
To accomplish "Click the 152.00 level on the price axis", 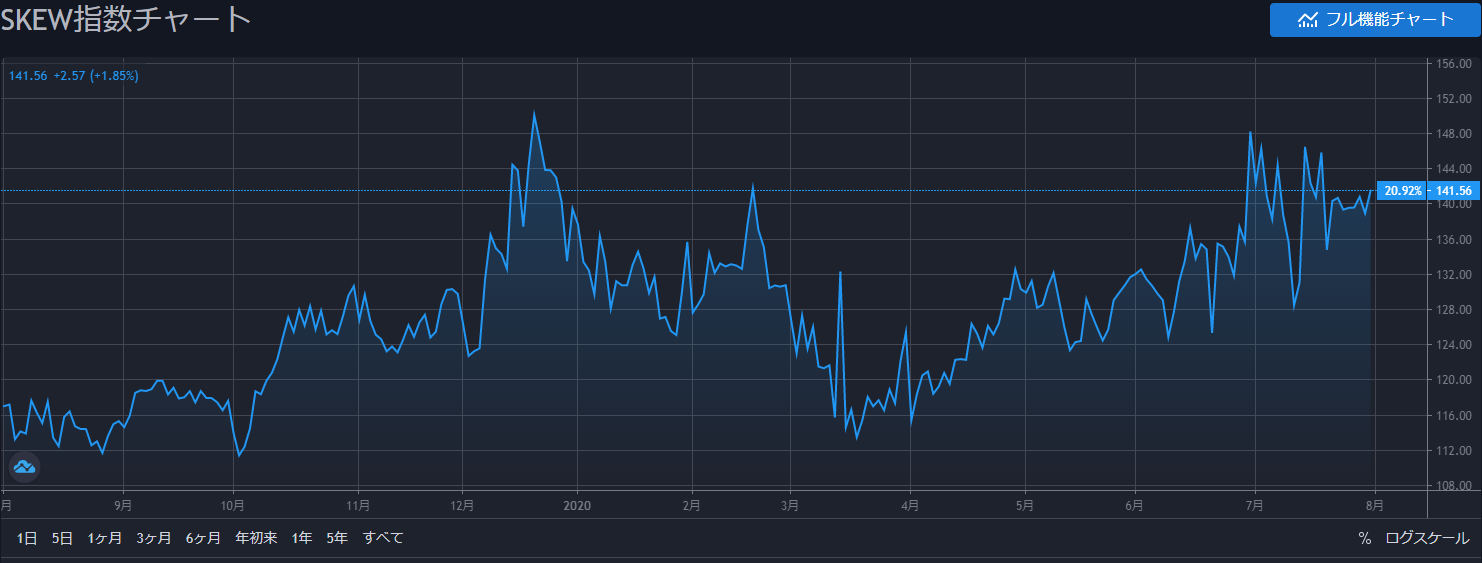I will 1452,99.
